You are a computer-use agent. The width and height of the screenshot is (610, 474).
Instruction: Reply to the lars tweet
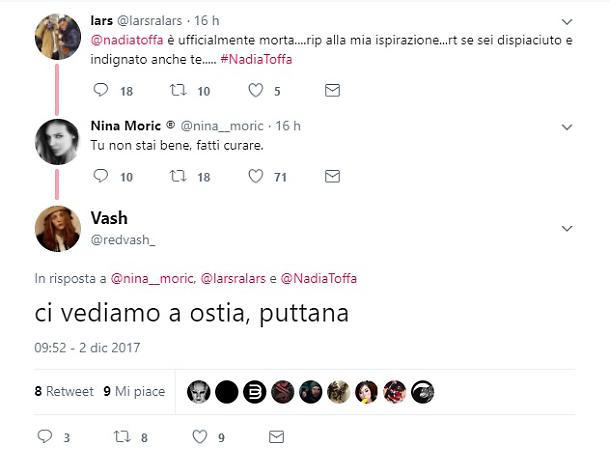100,90
